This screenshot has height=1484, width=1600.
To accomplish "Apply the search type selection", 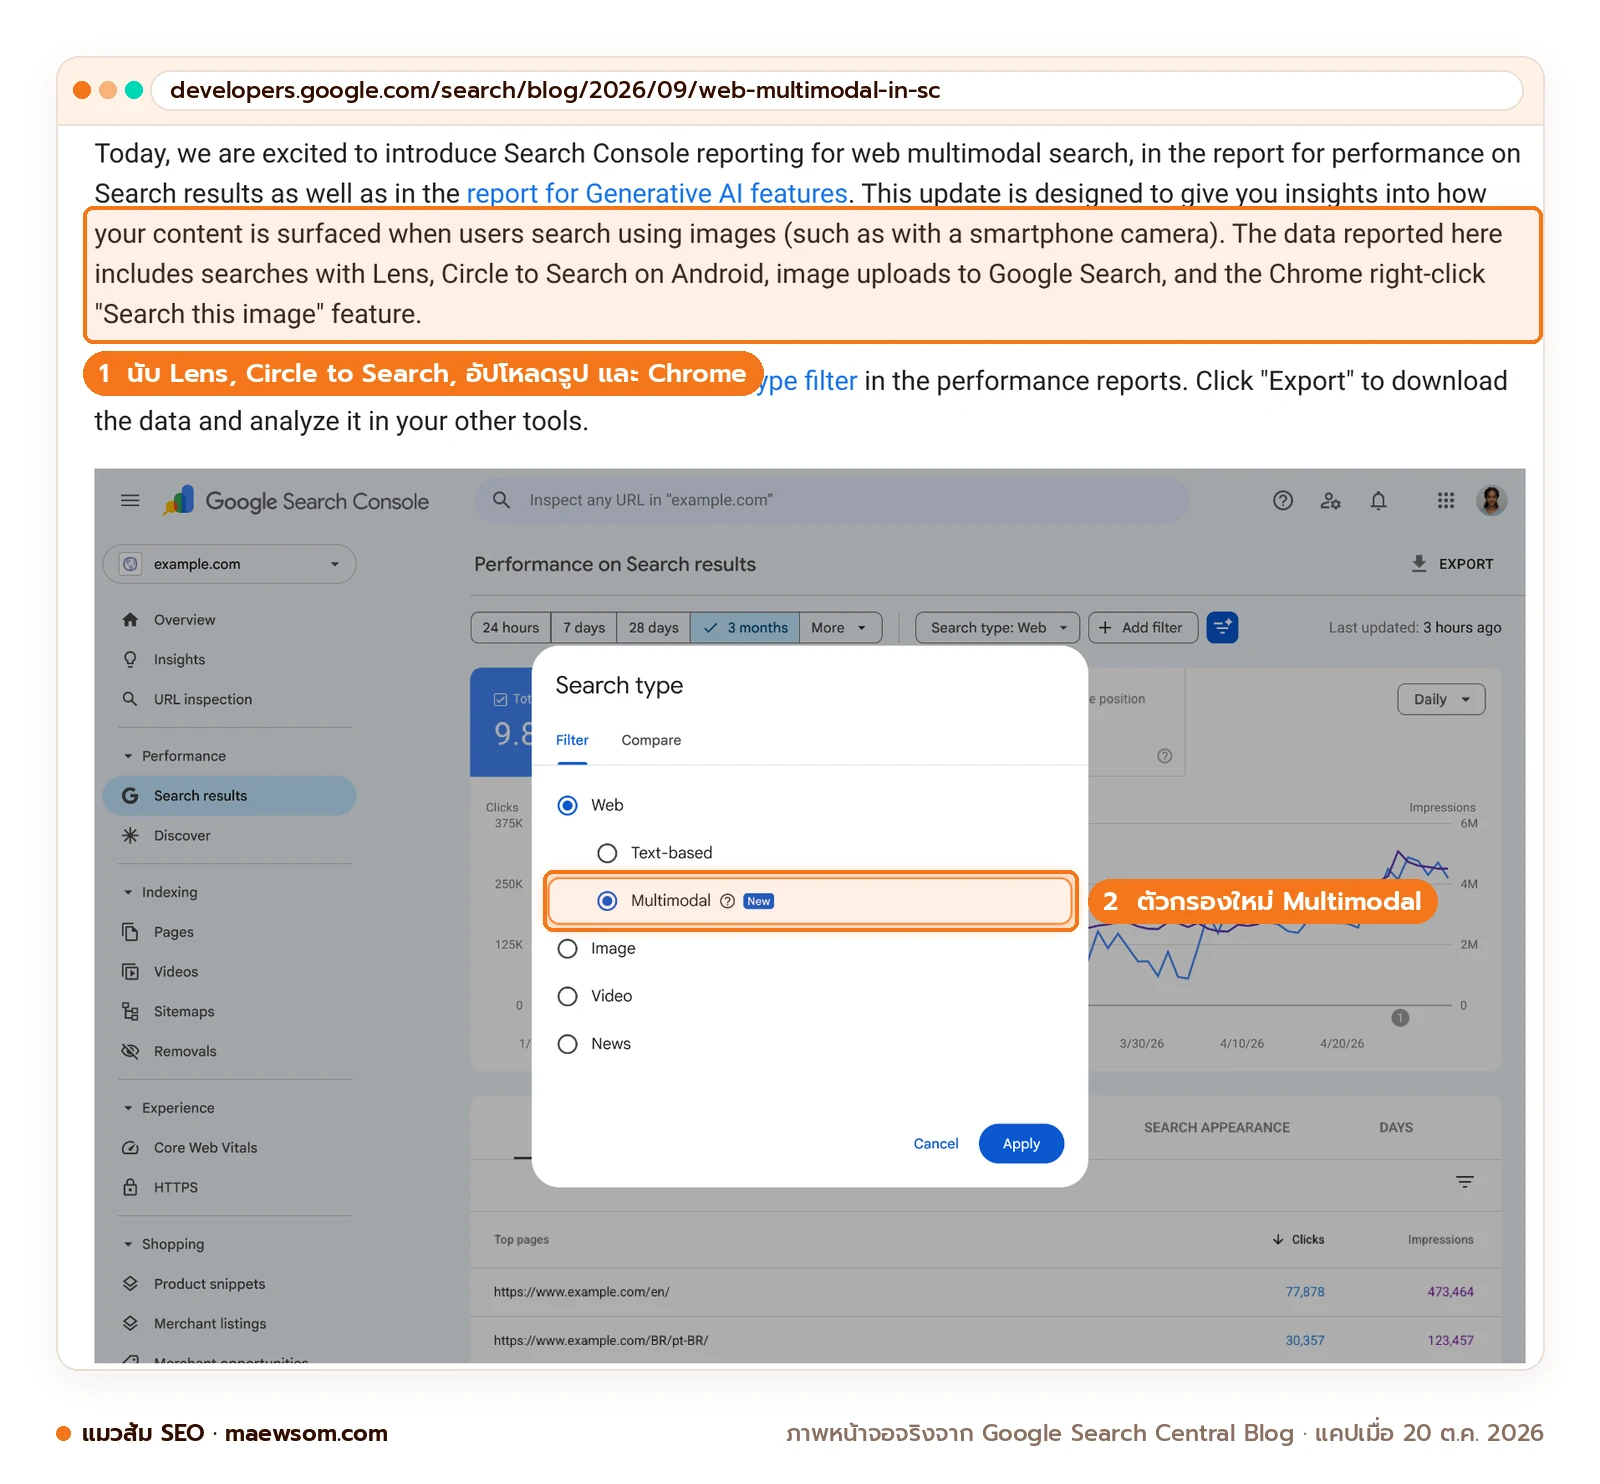I will 1021,1144.
